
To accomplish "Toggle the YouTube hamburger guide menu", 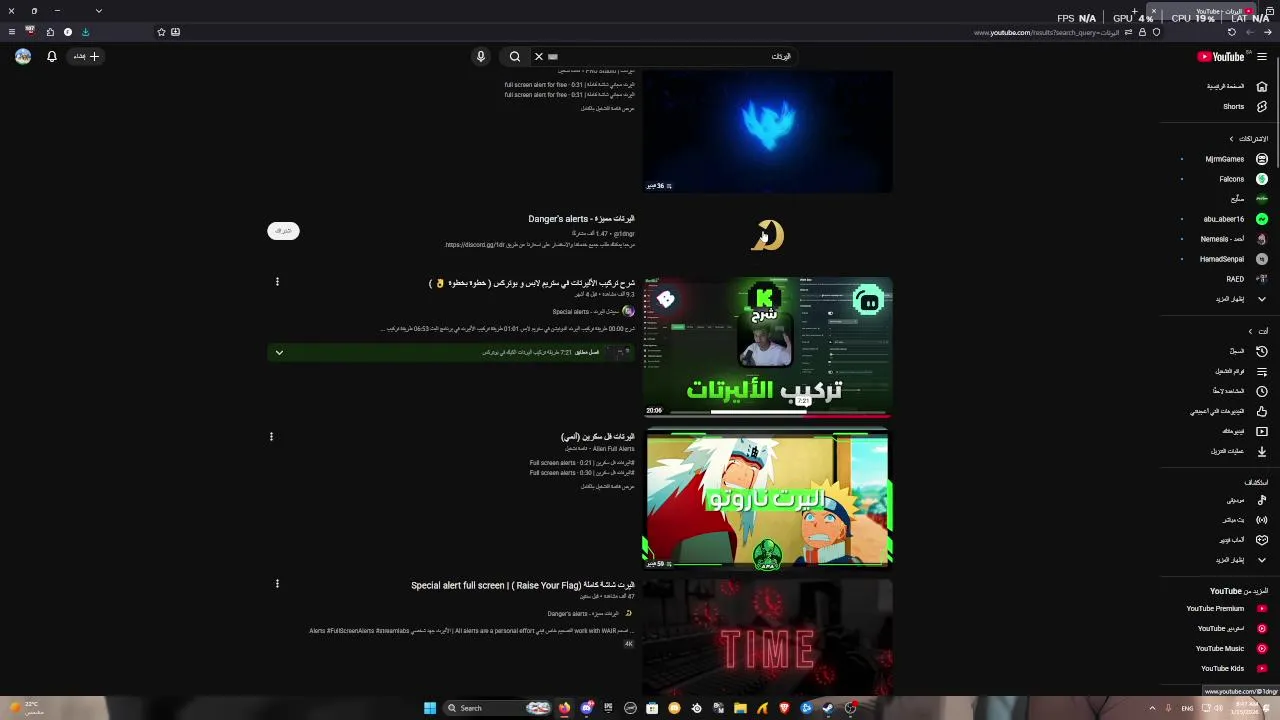I will (1262, 57).
